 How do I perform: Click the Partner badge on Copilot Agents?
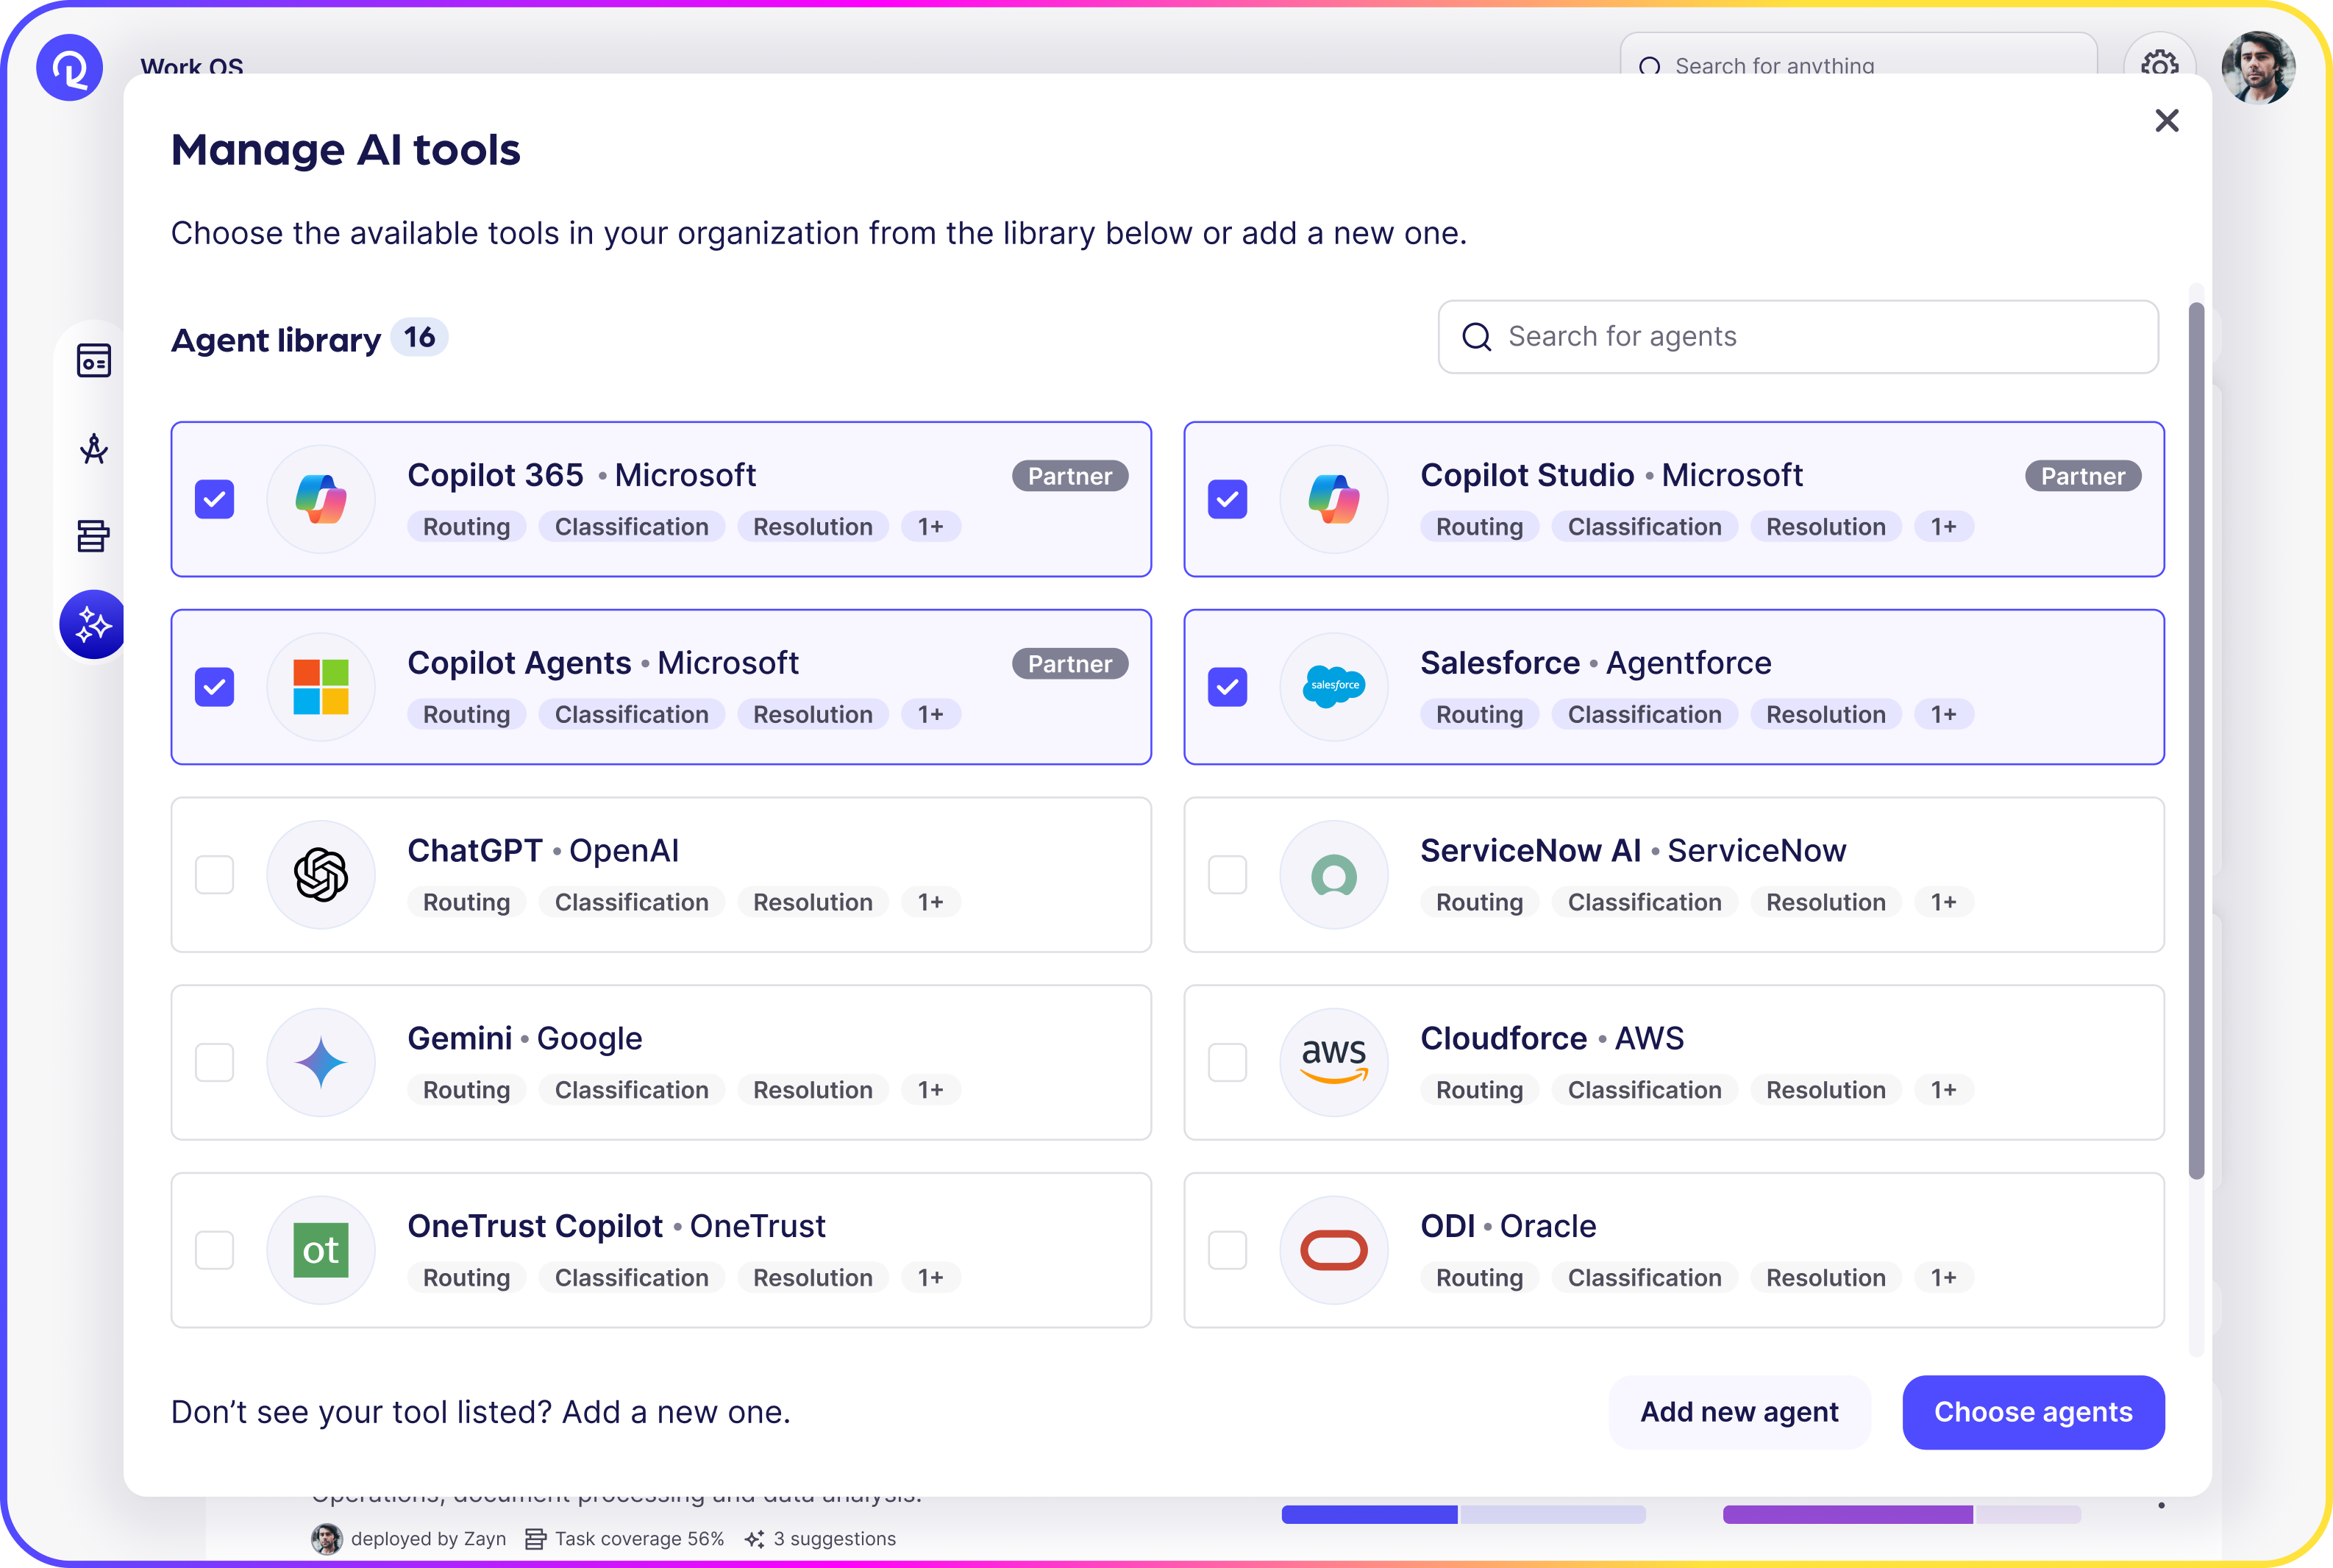tap(1070, 664)
